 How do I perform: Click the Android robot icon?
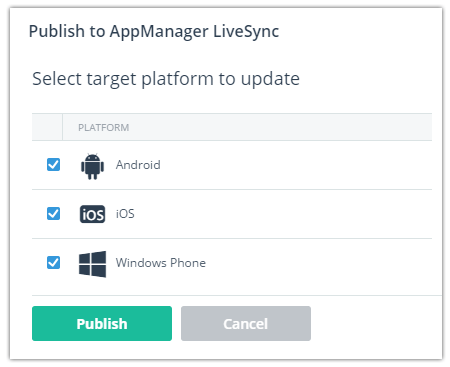92,166
